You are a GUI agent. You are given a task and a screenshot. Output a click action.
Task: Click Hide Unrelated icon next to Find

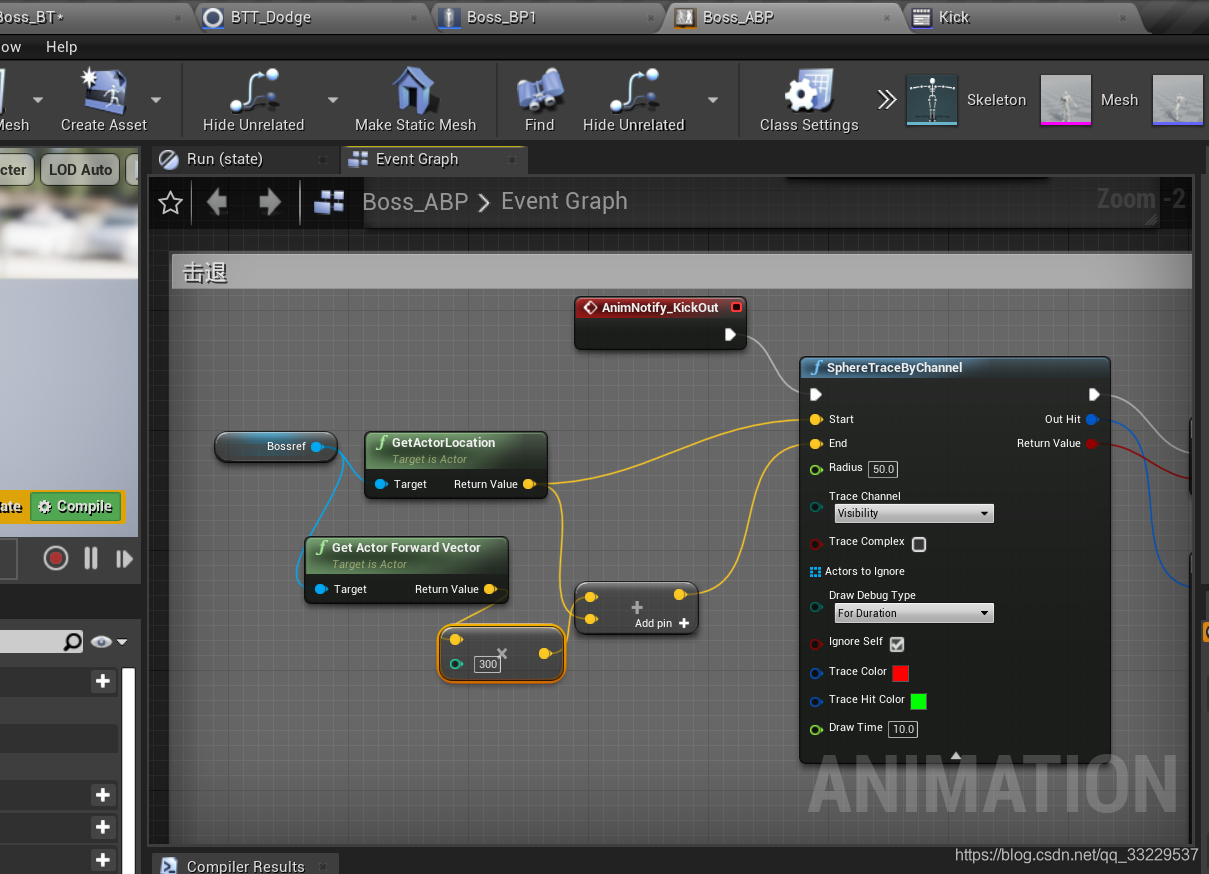point(633,92)
